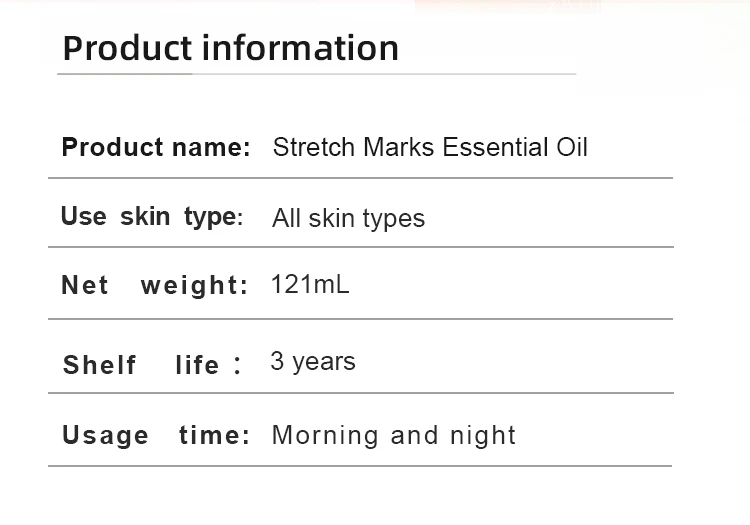The image size is (750, 525).
Task: Click the word "Essential" in the product name
Action: pos(495,147)
